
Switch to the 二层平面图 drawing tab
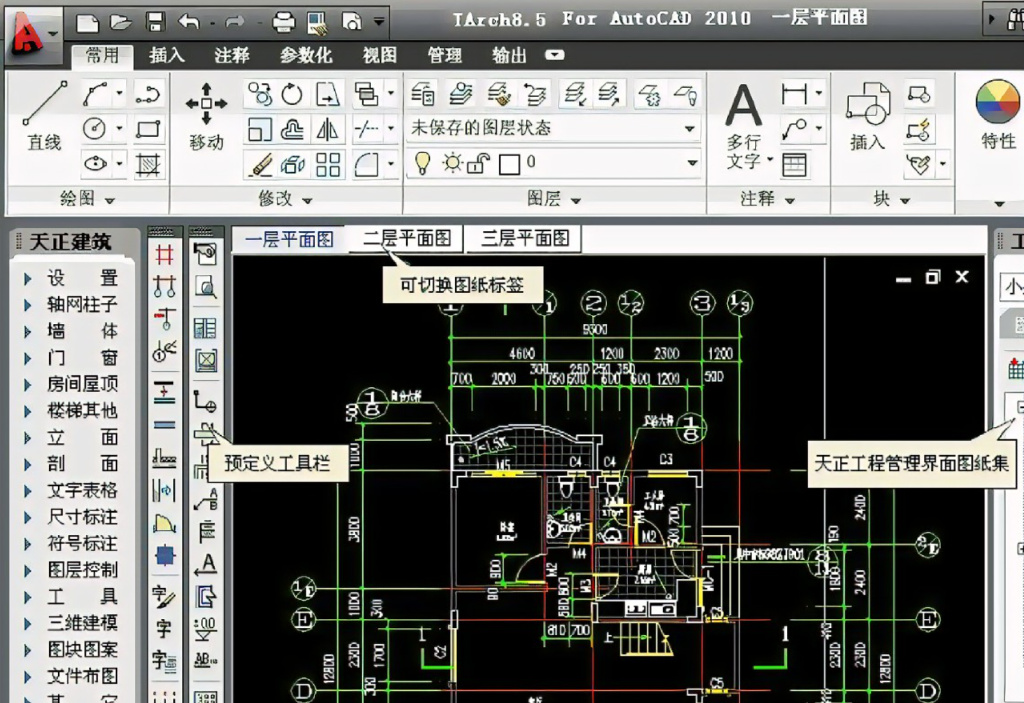tap(407, 238)
